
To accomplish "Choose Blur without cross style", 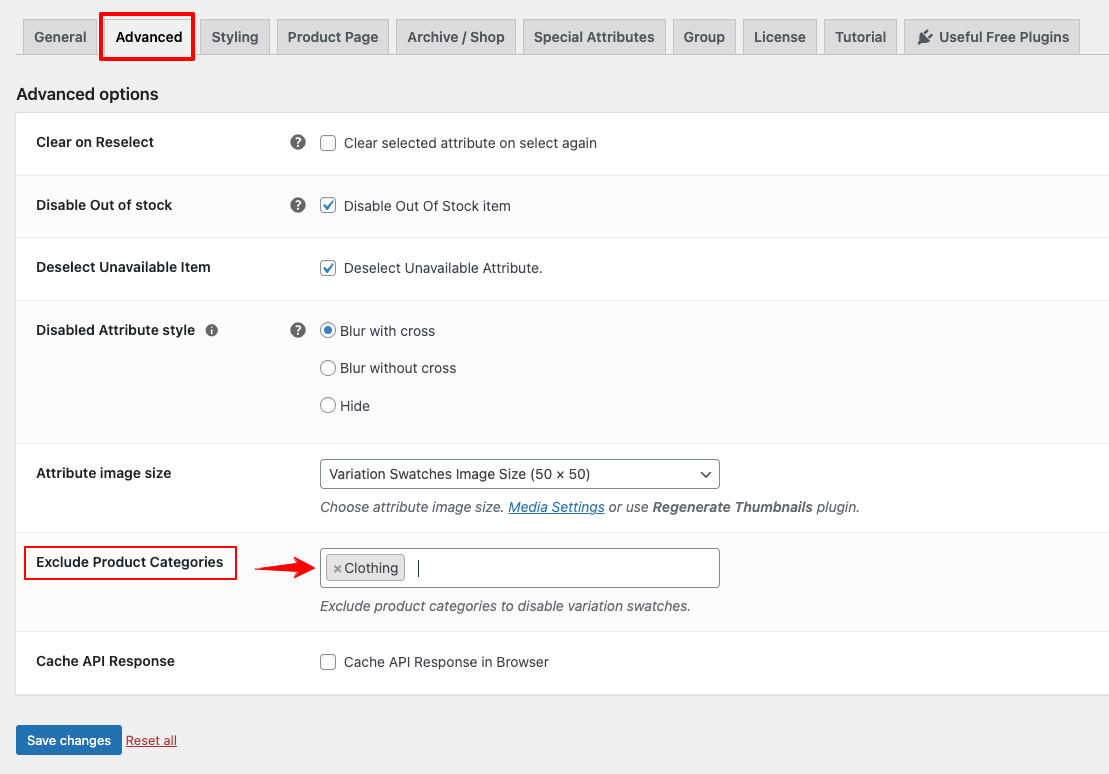I will (x=327, y=368).
